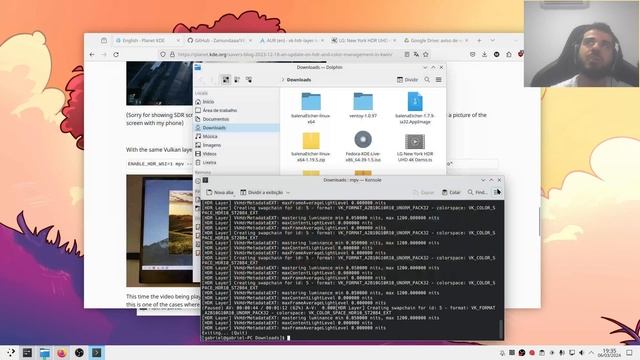Click Dividir a exibição in Konsole
640x360 pixels.
262,192
